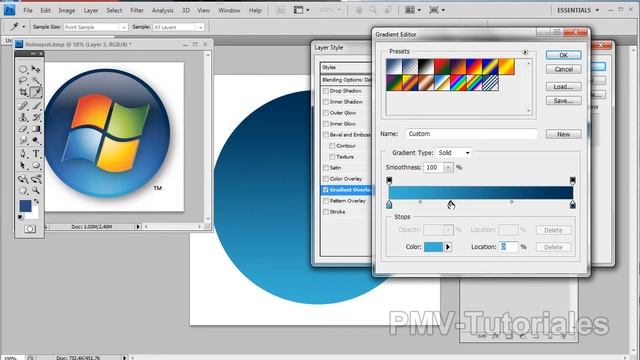Image resolution: width=640 pixels, height=360 pixels.
Task: Enable the Color Overlay checkbox
Action: pyautogui.click(x=326, y=179)
